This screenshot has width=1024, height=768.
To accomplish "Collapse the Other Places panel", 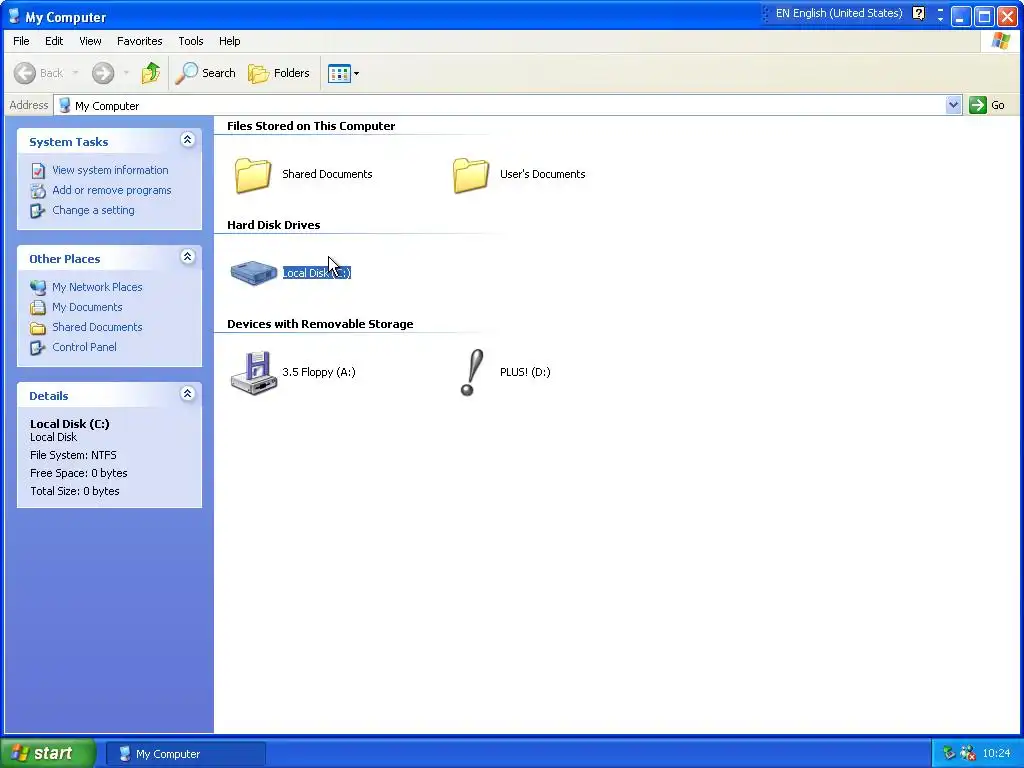I will (187, 257).
